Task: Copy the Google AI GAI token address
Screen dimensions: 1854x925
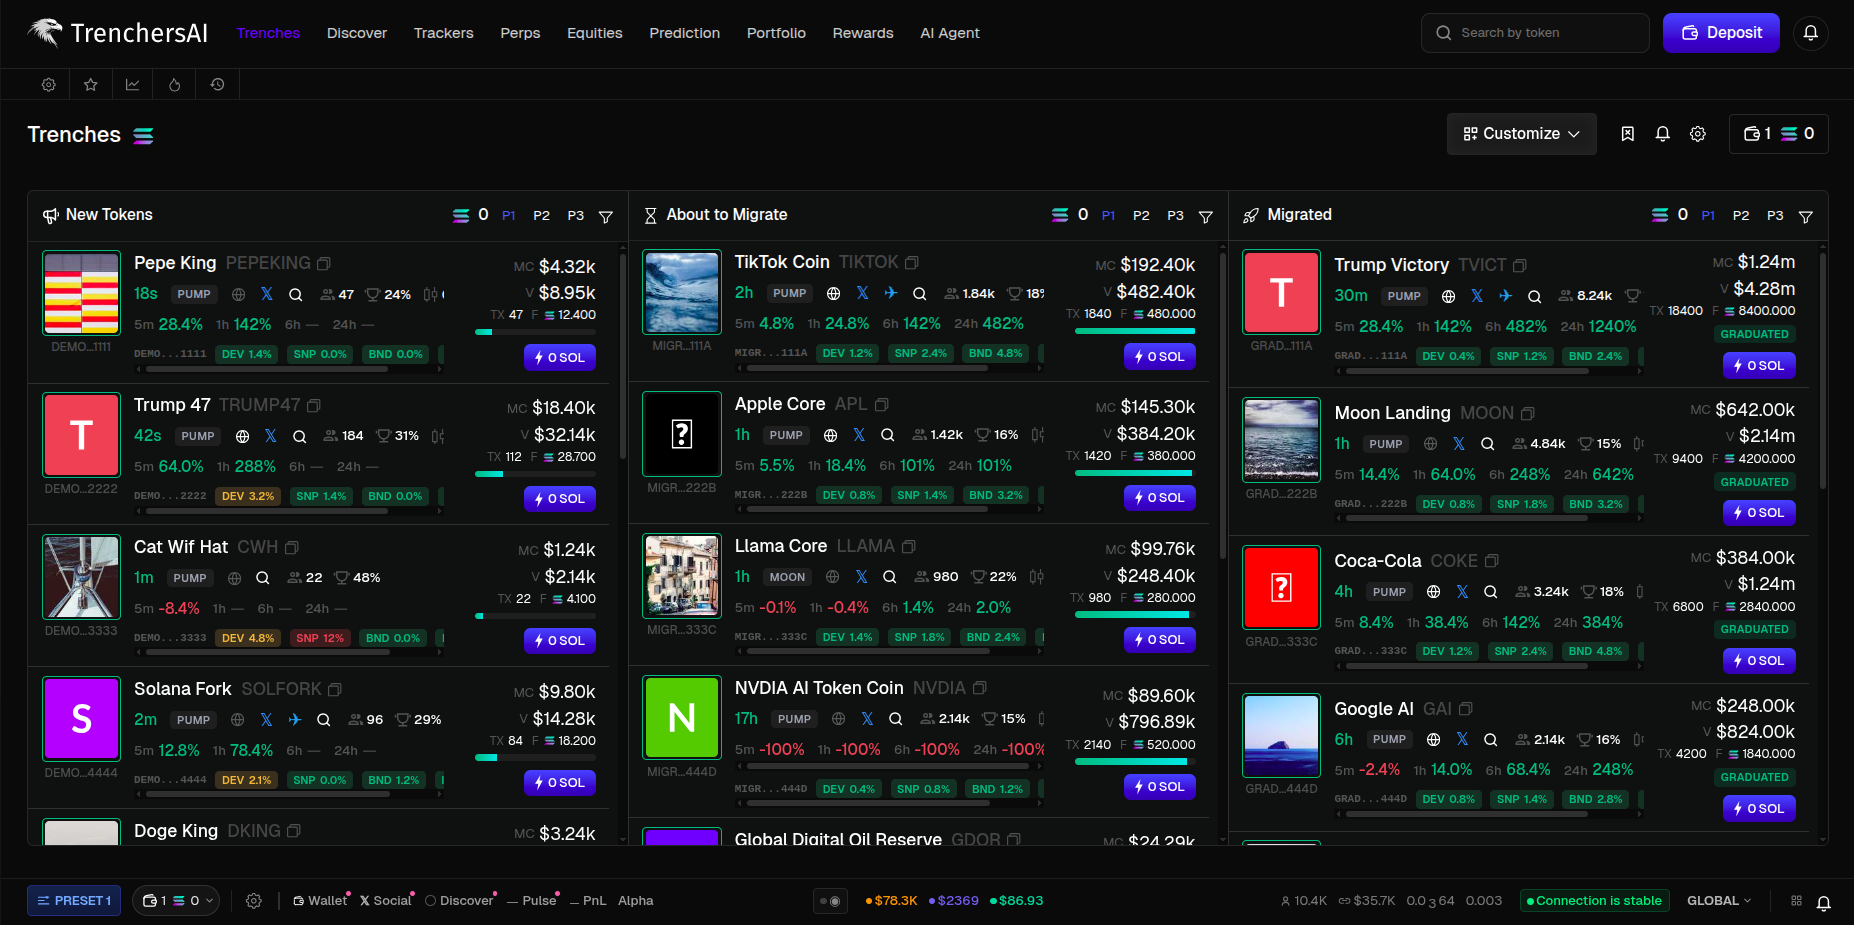Action: tap(1466, 709)
